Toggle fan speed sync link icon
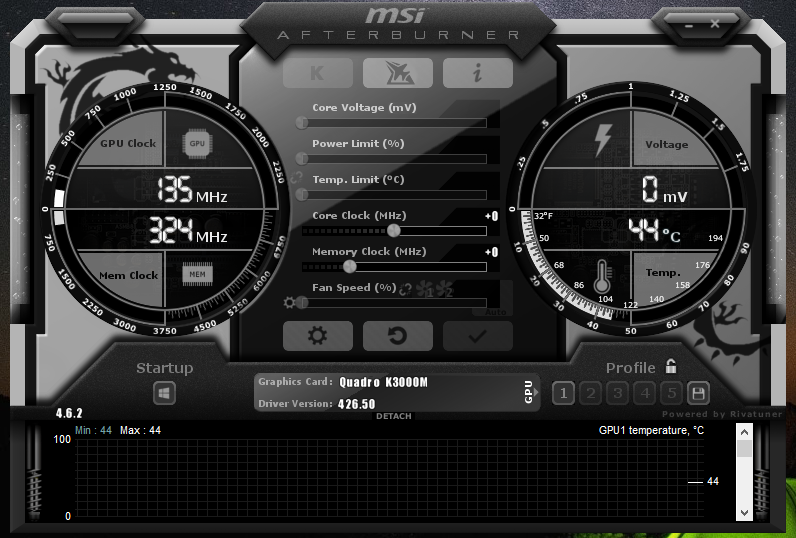Viewport: 796px width, 538px height. click(x=405, y=289)
